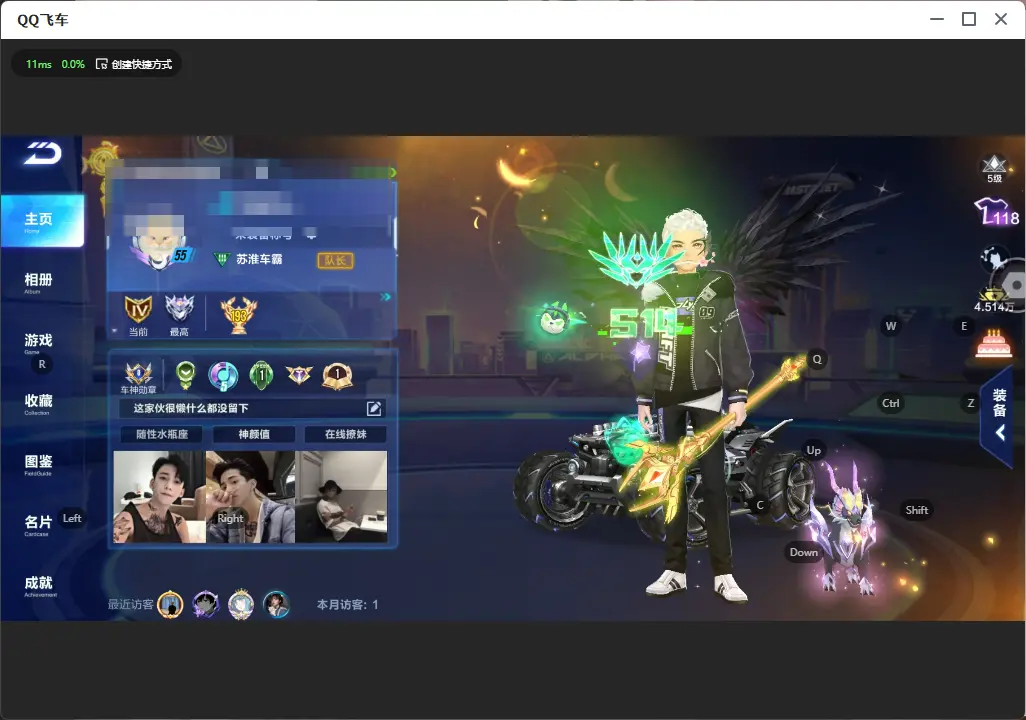Select the winged gold medal
1026x720 pixels.
(x=299, y=374)
